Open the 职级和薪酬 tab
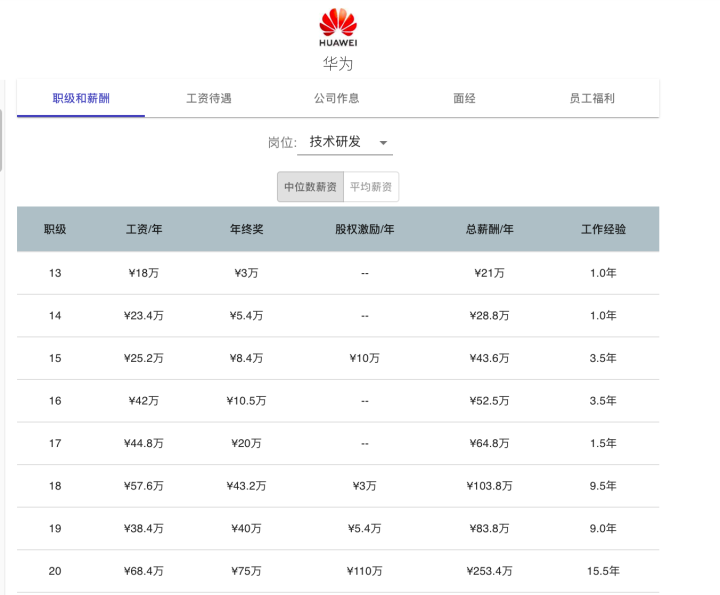Viewport: 720px width, 595px height. [x=81, y=98]
